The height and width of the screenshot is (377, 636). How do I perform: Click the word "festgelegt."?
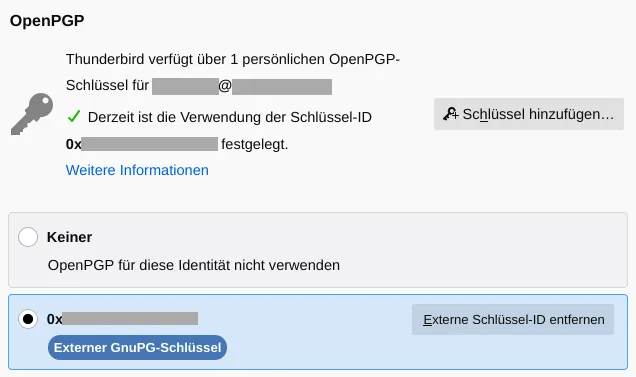[x=255, y=144]
